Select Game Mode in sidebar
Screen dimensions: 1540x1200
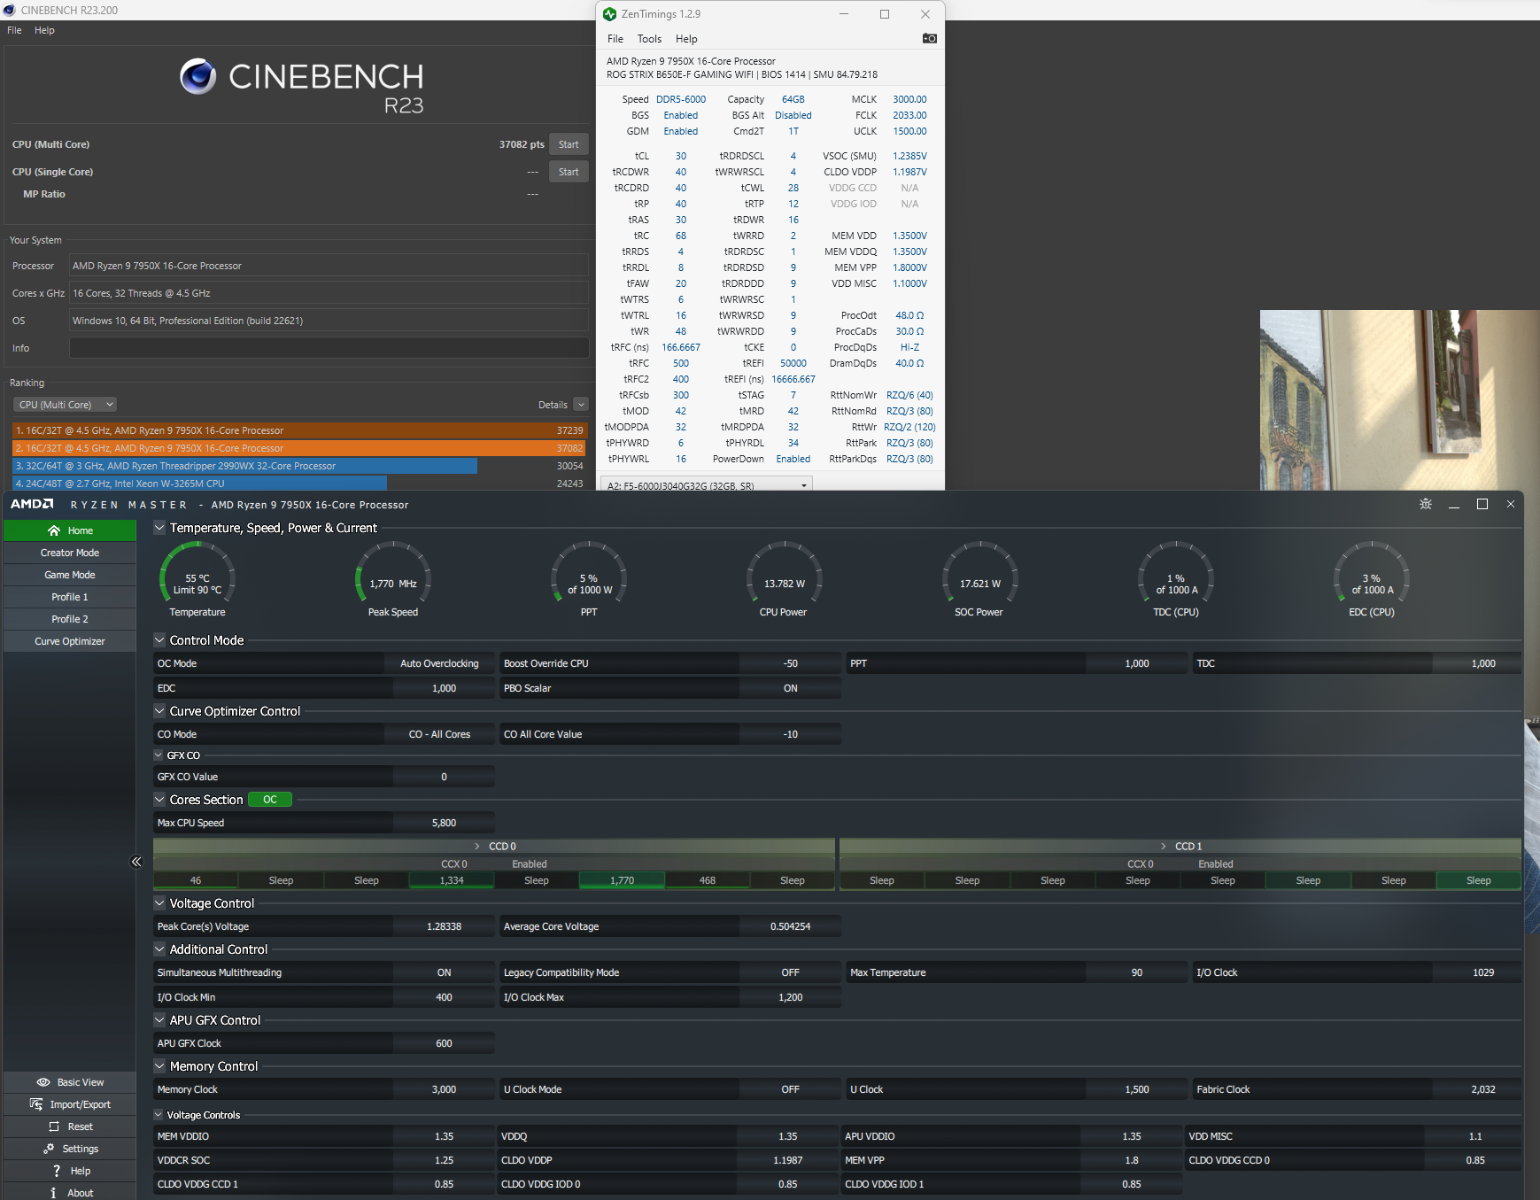70,575
